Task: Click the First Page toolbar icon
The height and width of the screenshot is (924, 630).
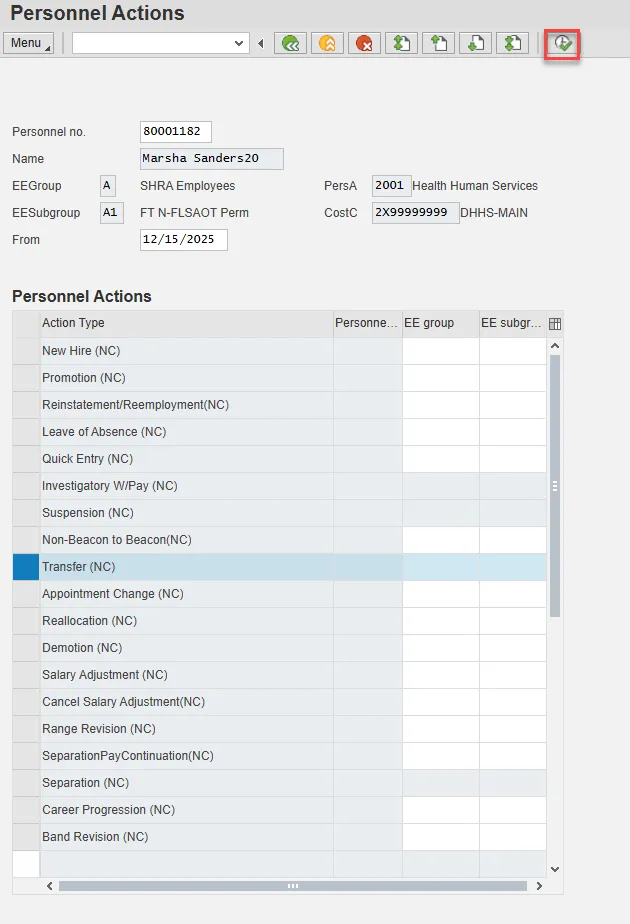Action: pyautogui.click(x=401, y=43)
